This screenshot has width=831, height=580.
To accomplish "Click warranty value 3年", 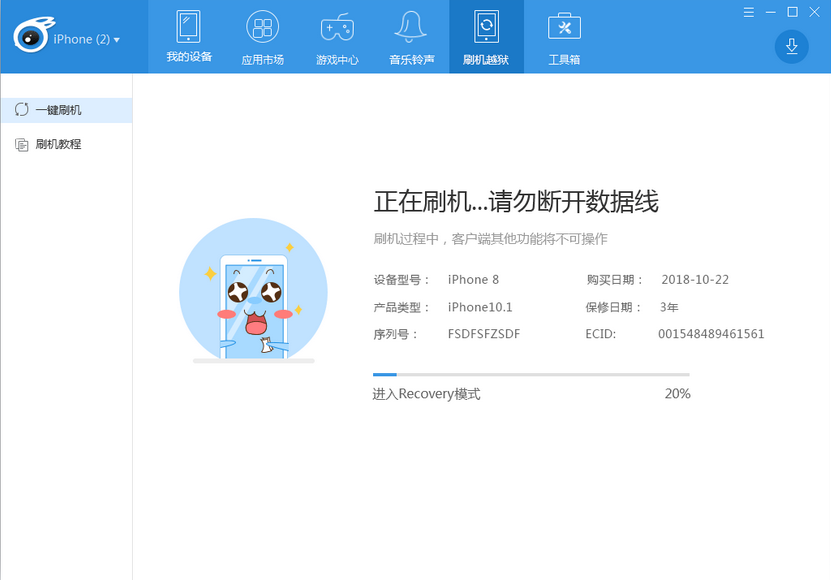I will (669, 307).
